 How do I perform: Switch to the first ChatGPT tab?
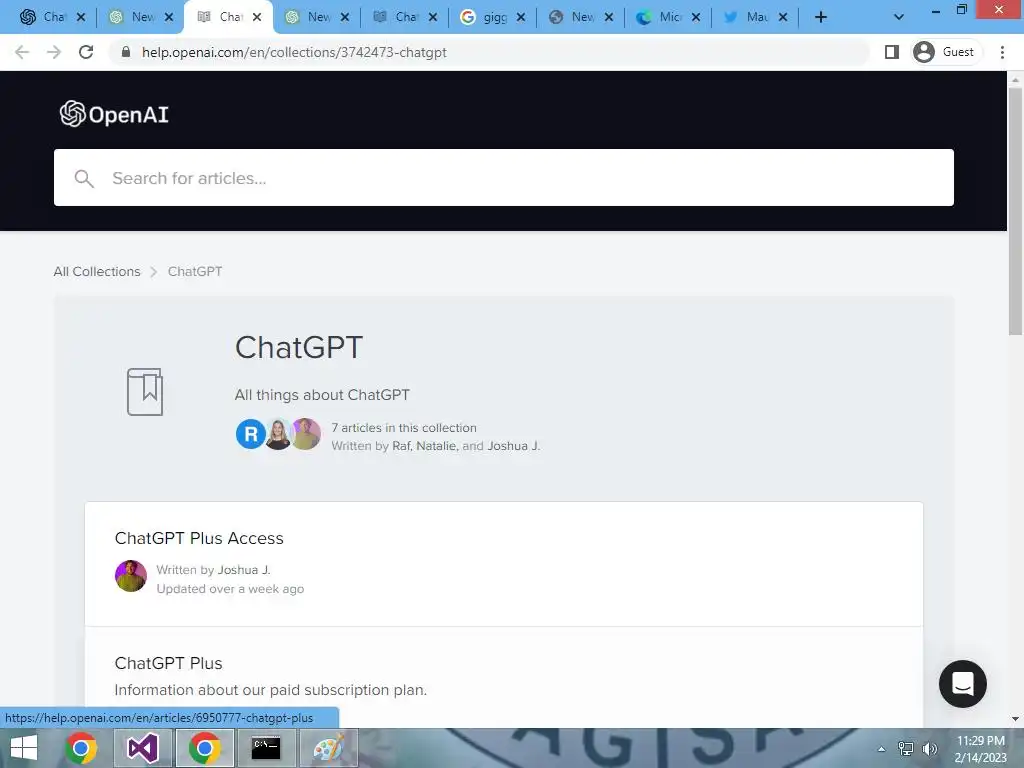coord(44,18)
